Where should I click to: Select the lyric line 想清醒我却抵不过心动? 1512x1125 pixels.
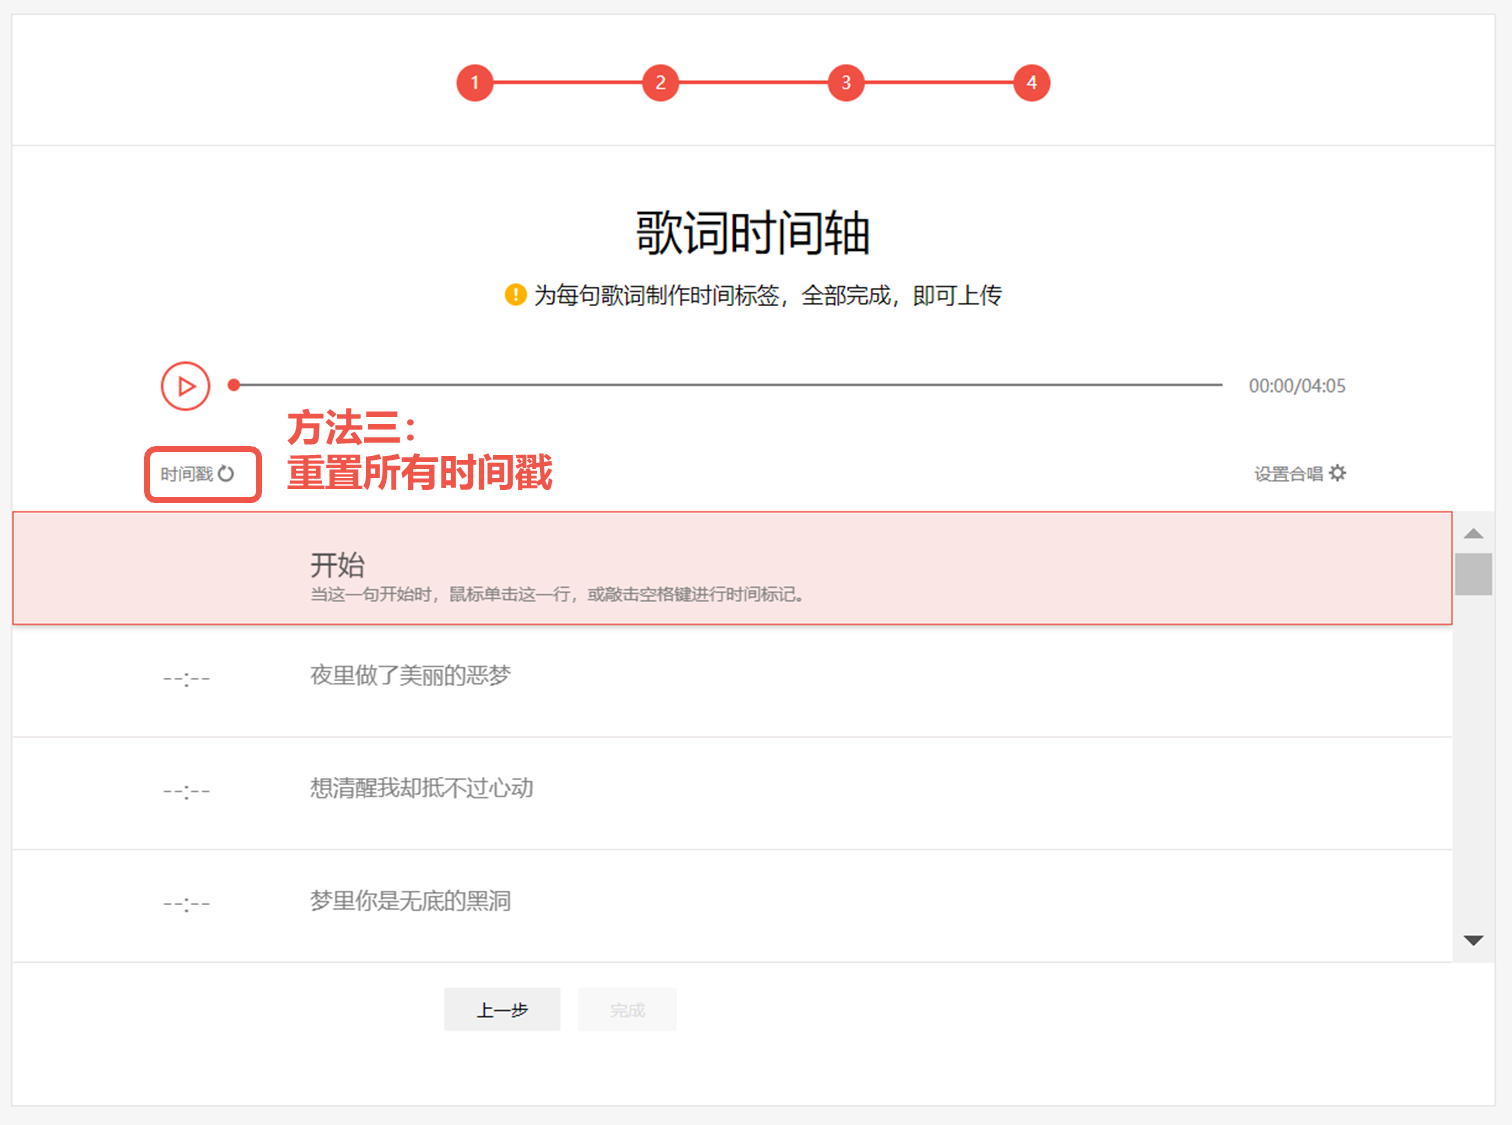pos(421,788)
